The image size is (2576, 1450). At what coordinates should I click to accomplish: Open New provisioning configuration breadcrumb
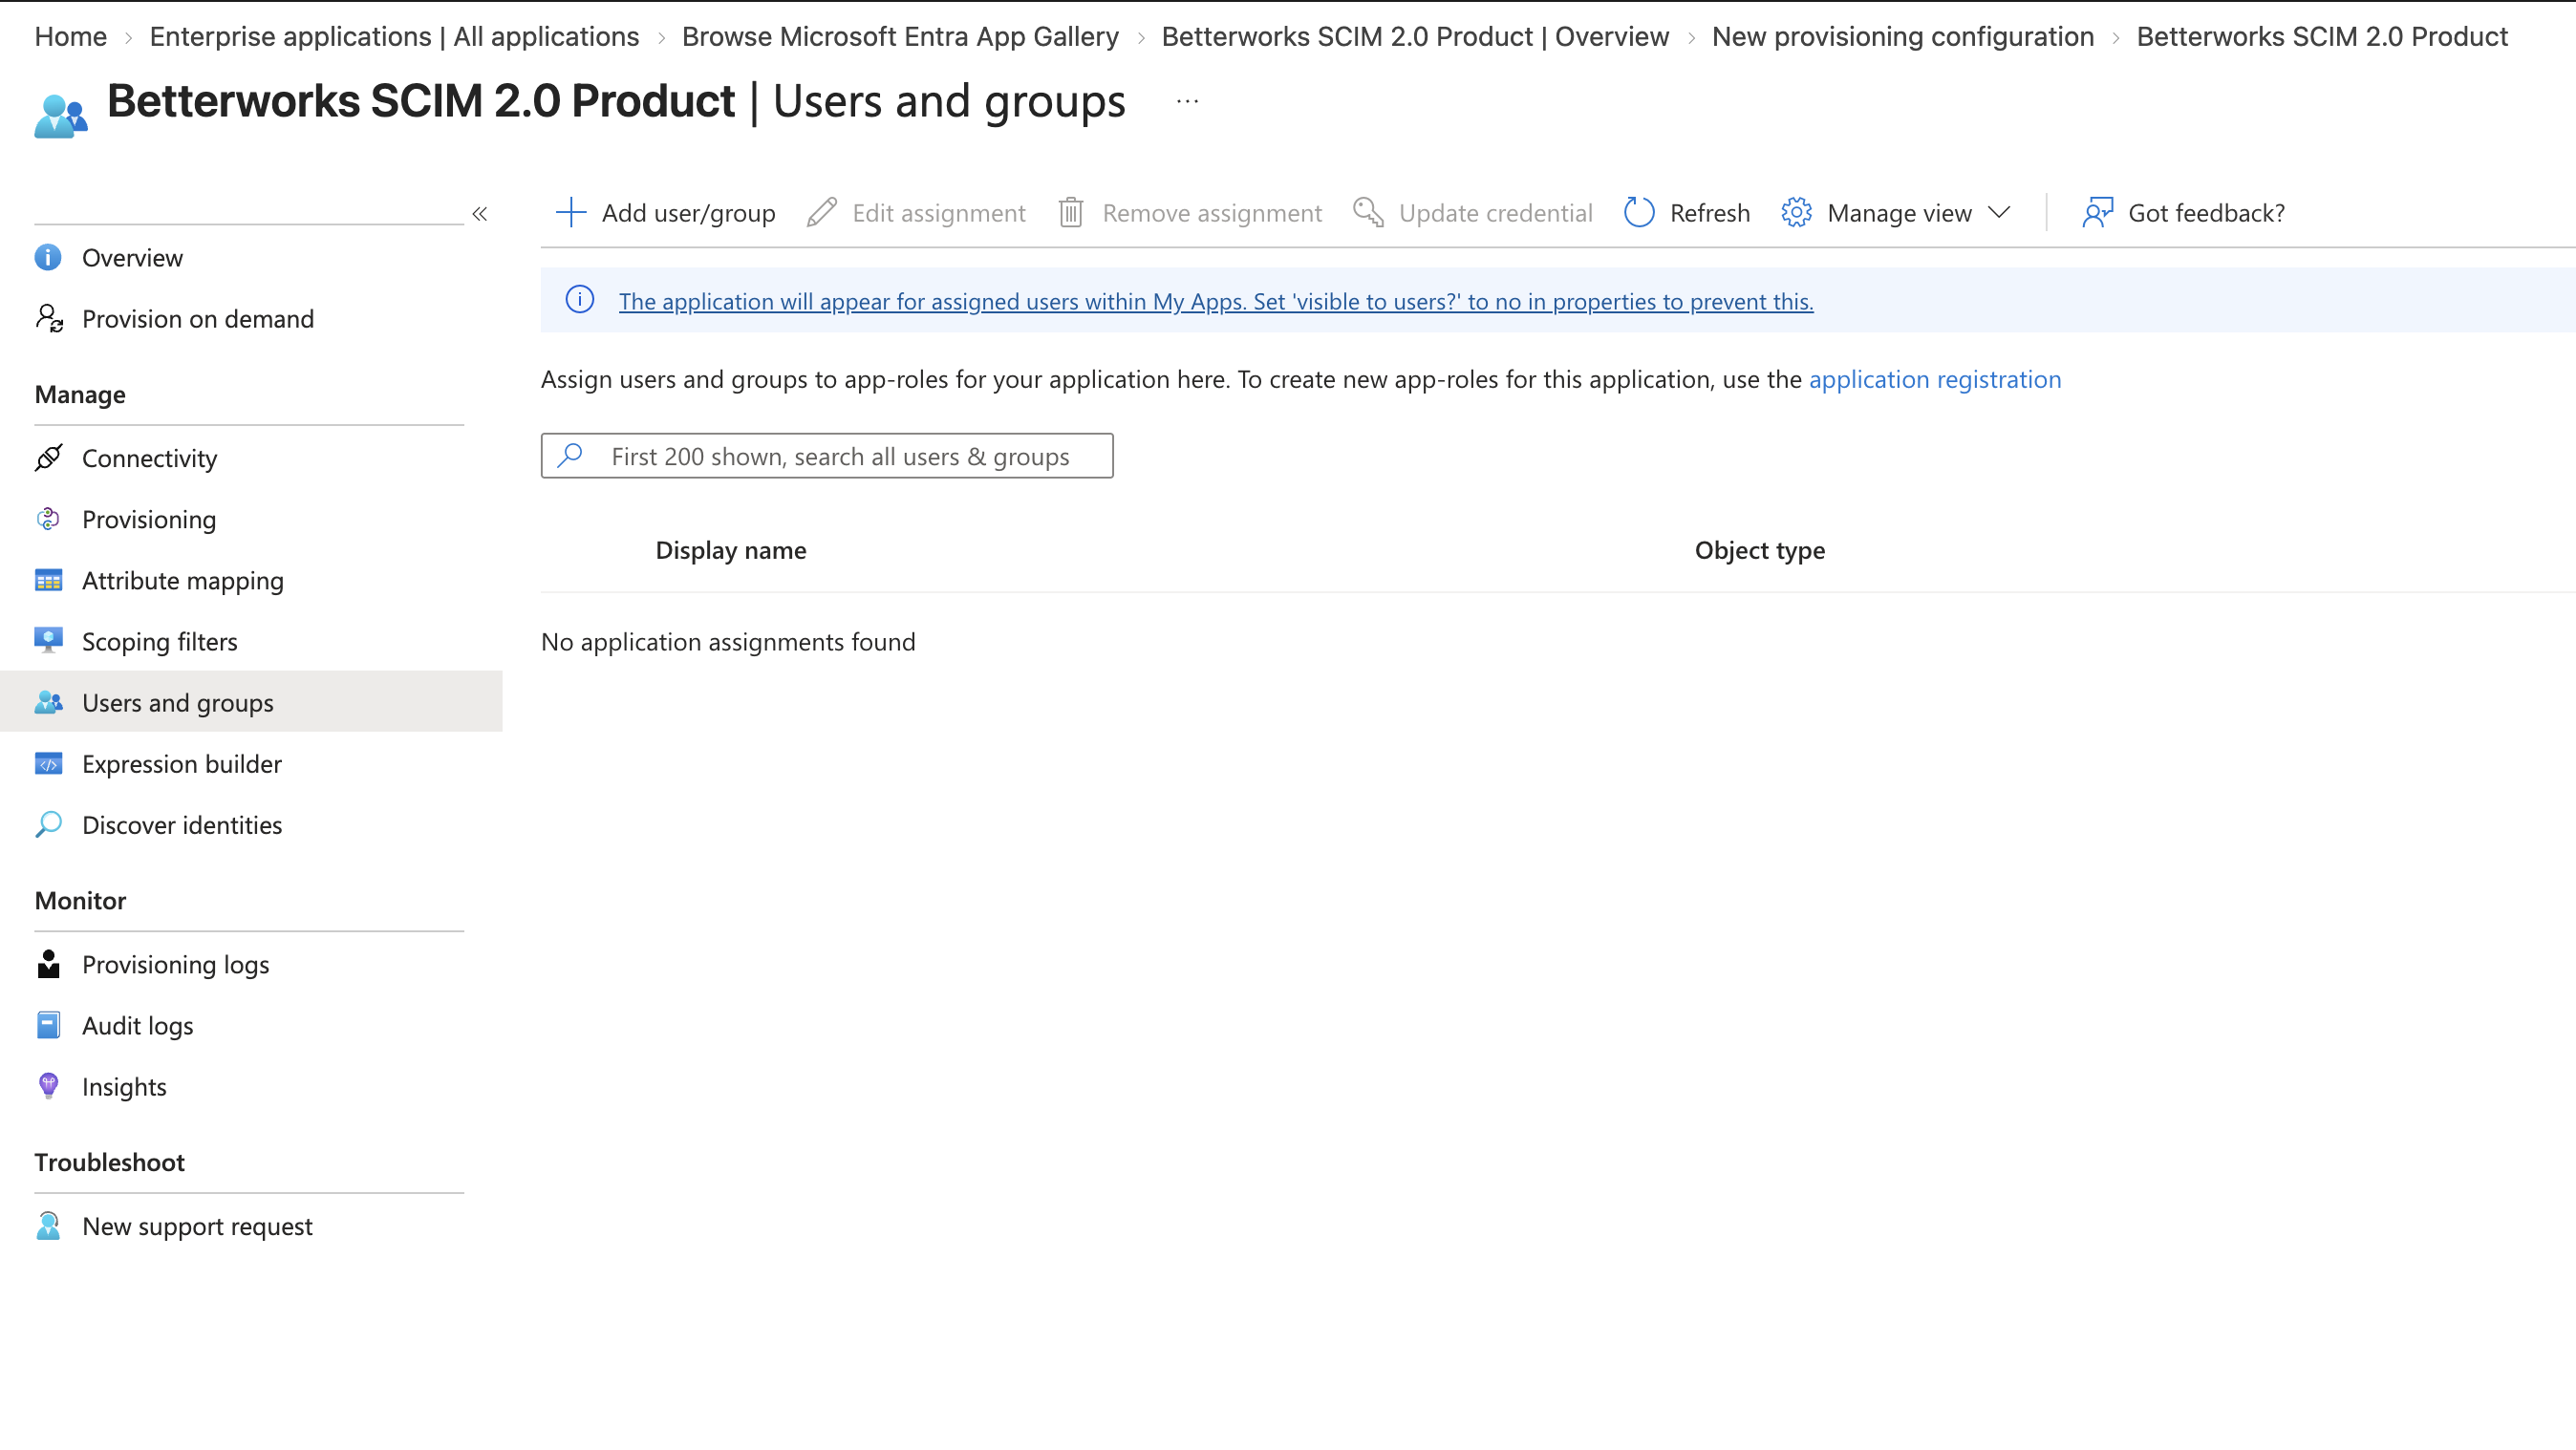point(1902,36)
